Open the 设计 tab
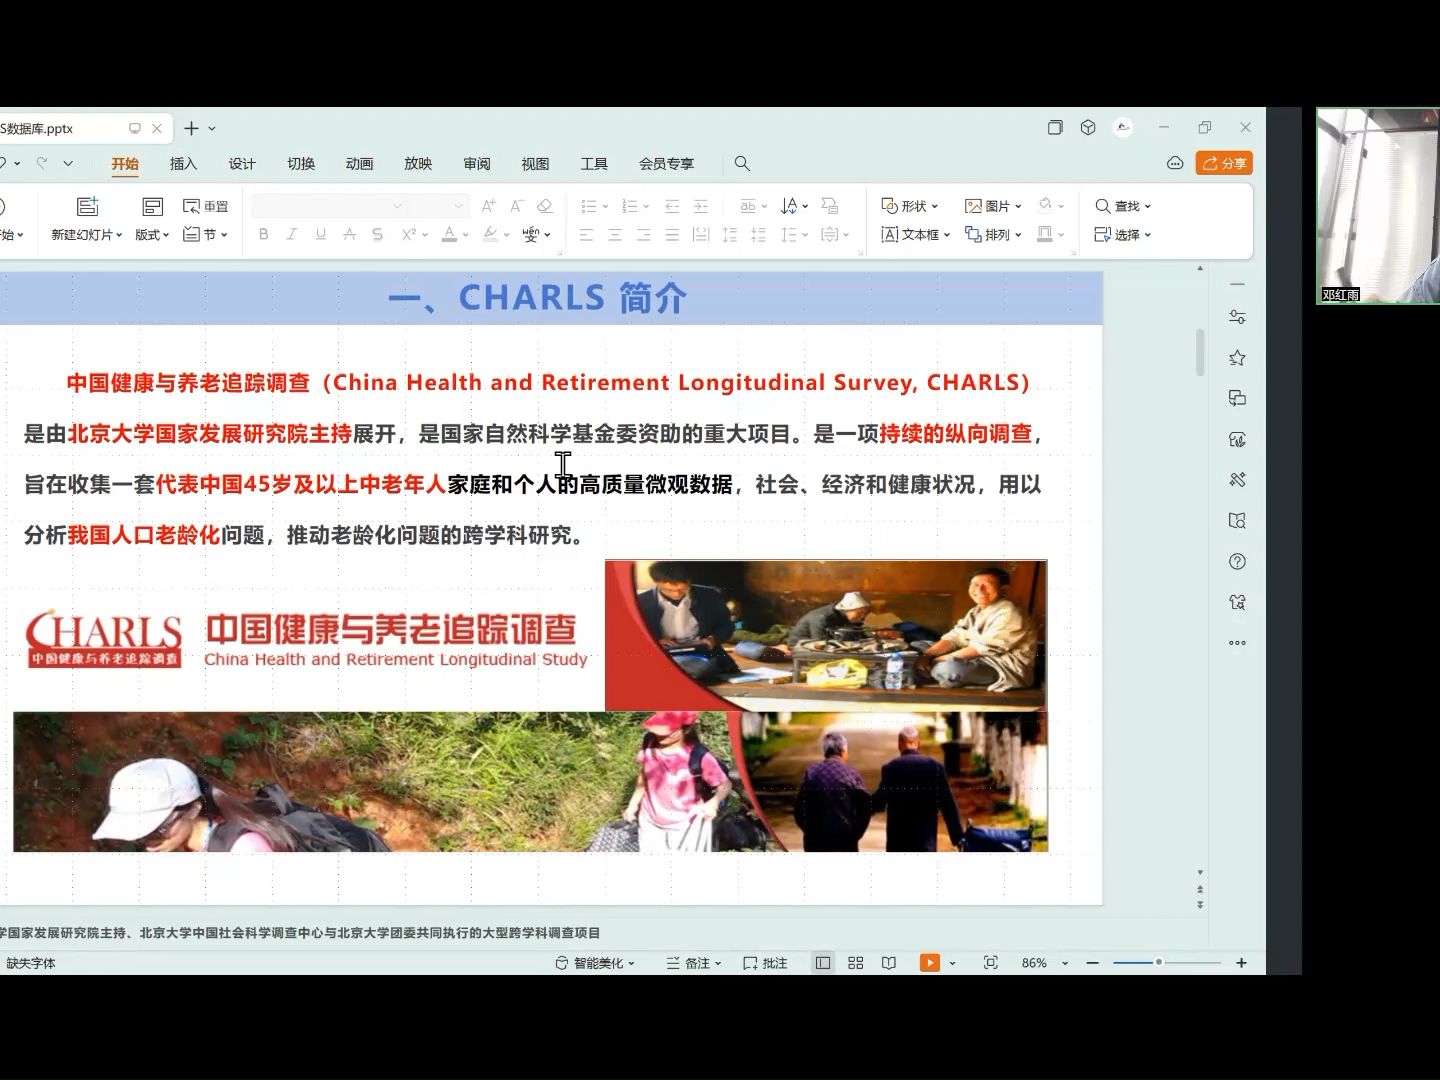1440x1080 pixels. coord(242,164)
